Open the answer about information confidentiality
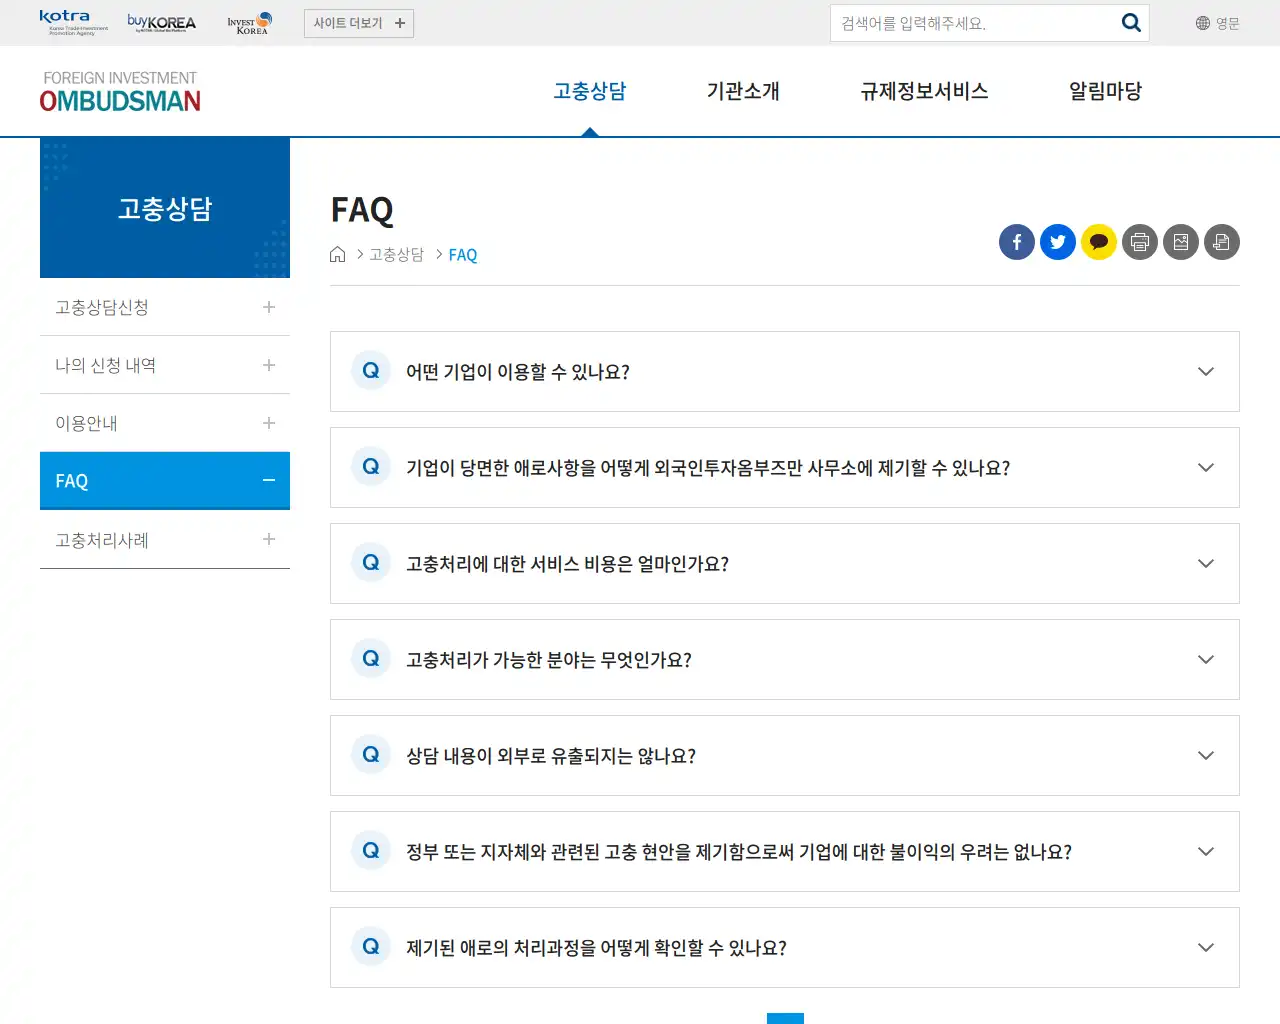This screenshot has height=1024, width=1280. click(x=1205, y=756)
